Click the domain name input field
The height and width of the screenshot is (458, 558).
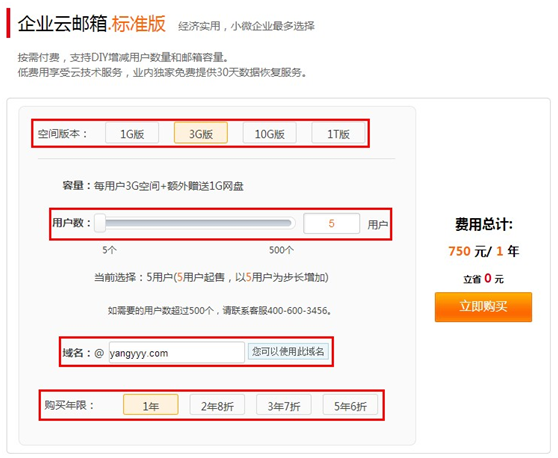pyautogui.click(x=177, y=353)
